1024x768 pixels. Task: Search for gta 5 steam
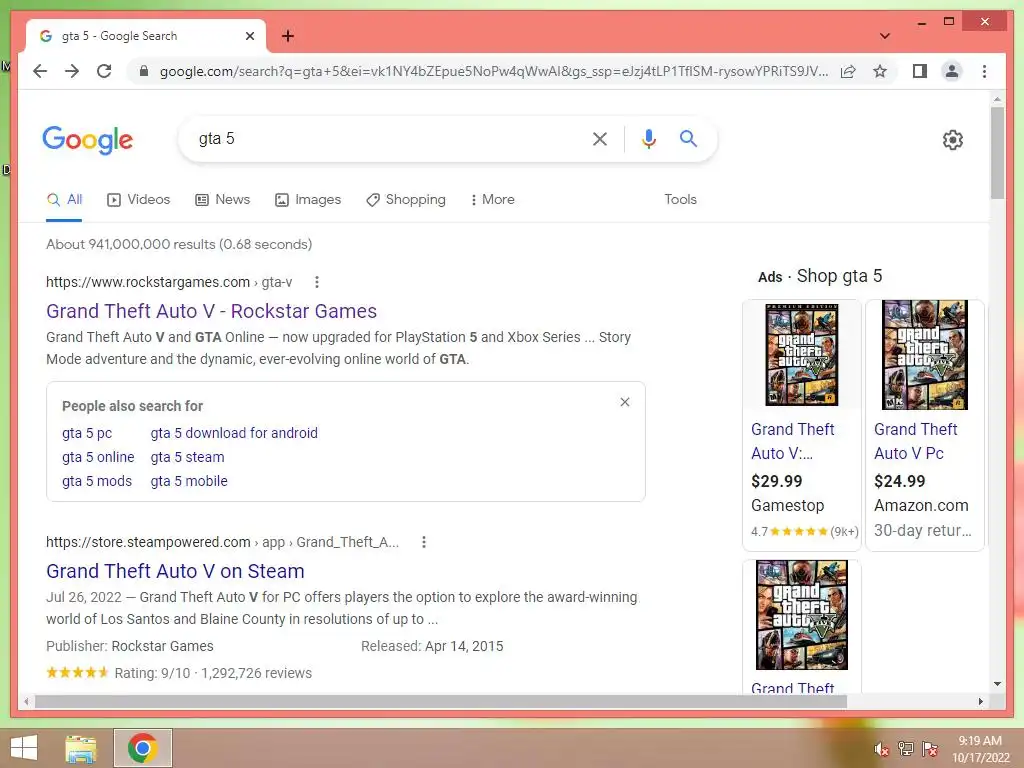[x=187, y=457]
